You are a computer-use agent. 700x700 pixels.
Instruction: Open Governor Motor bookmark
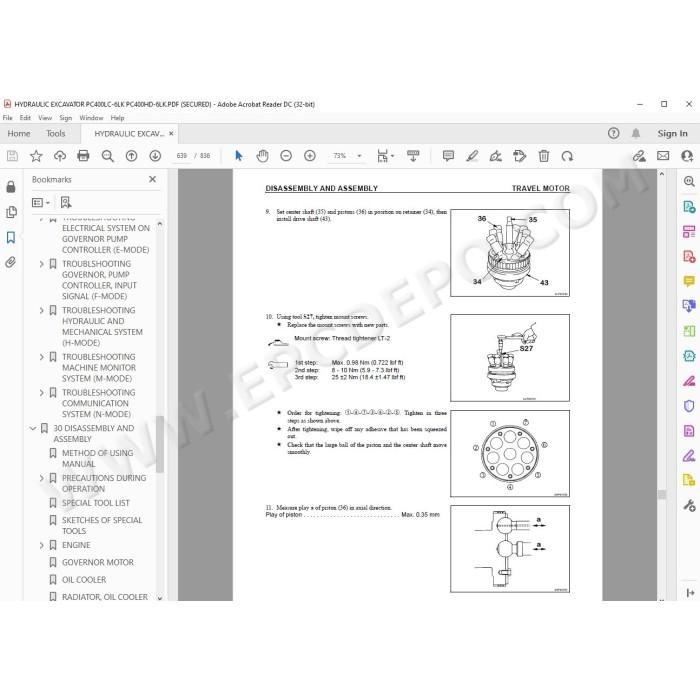point(98,562)
